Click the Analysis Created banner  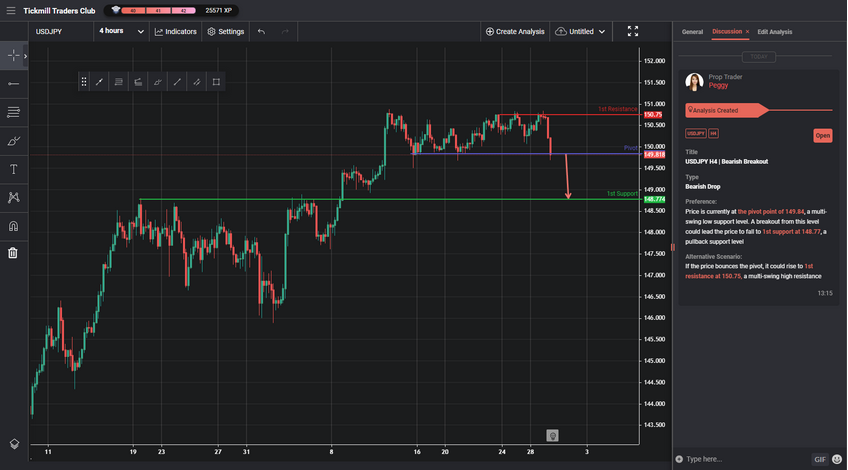point(726,110)
